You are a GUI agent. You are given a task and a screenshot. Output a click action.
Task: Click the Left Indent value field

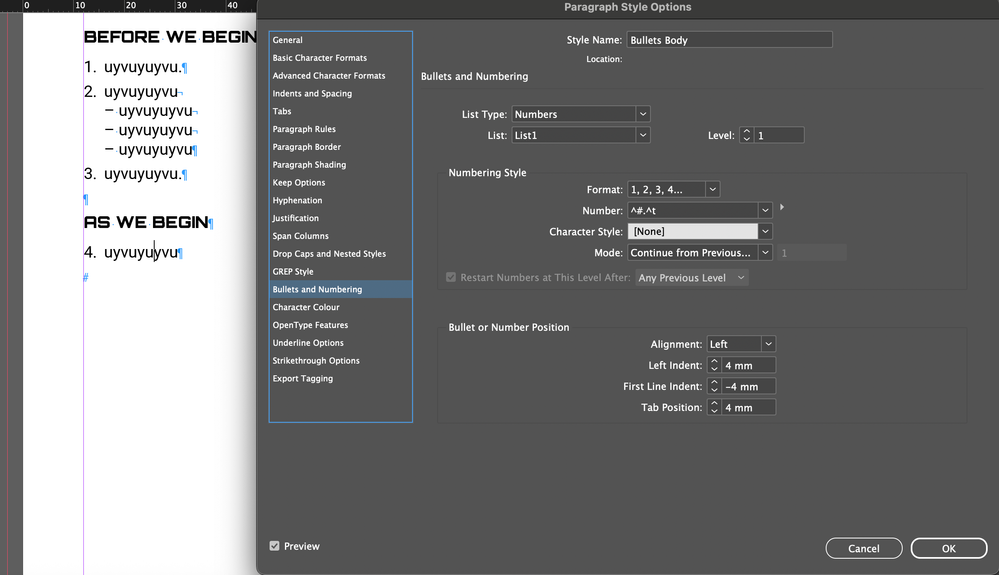pos(749,365)
